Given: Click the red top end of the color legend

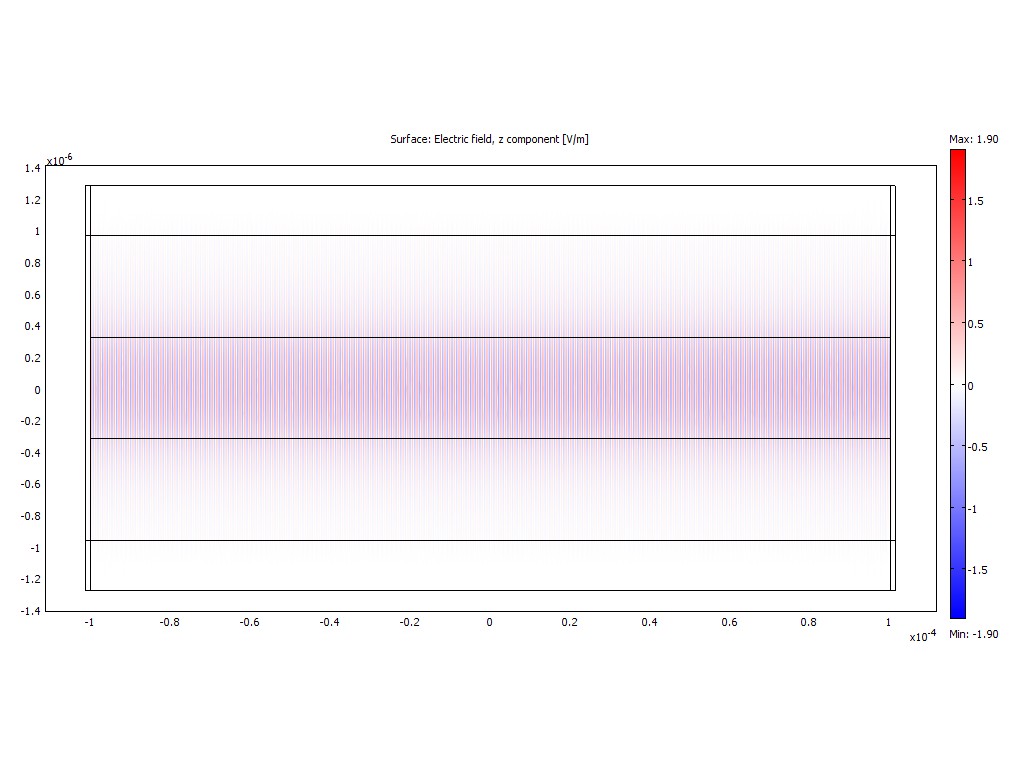Looking at the screenshot, I should (957, 154).
